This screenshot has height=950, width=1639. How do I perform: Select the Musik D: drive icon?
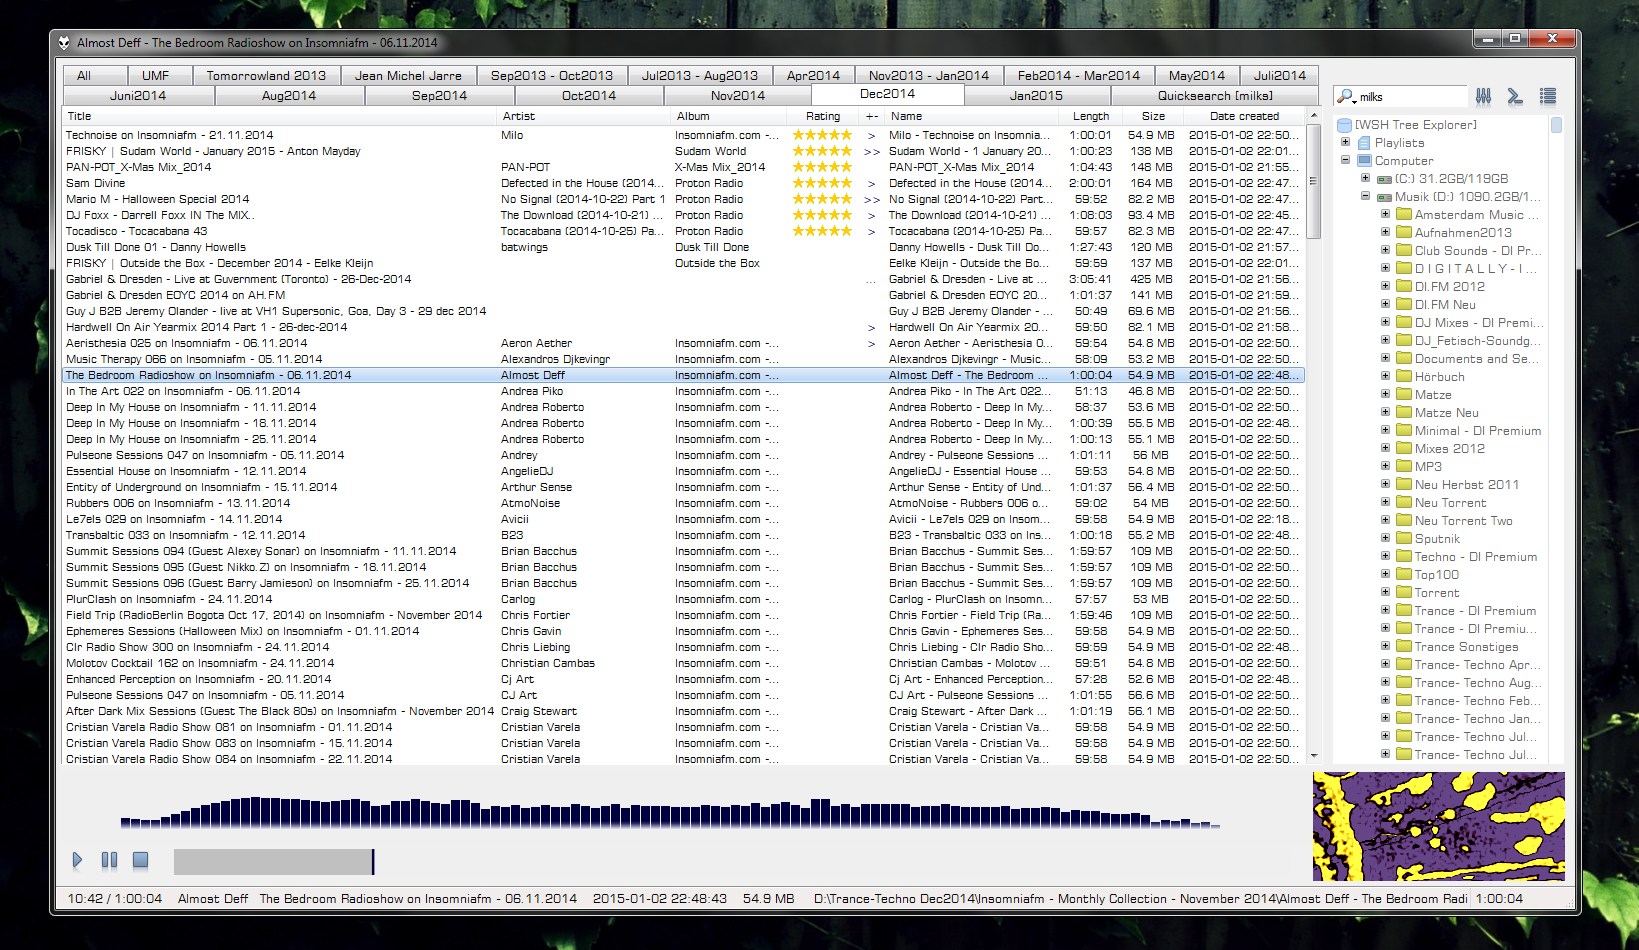coord(1384,197)
